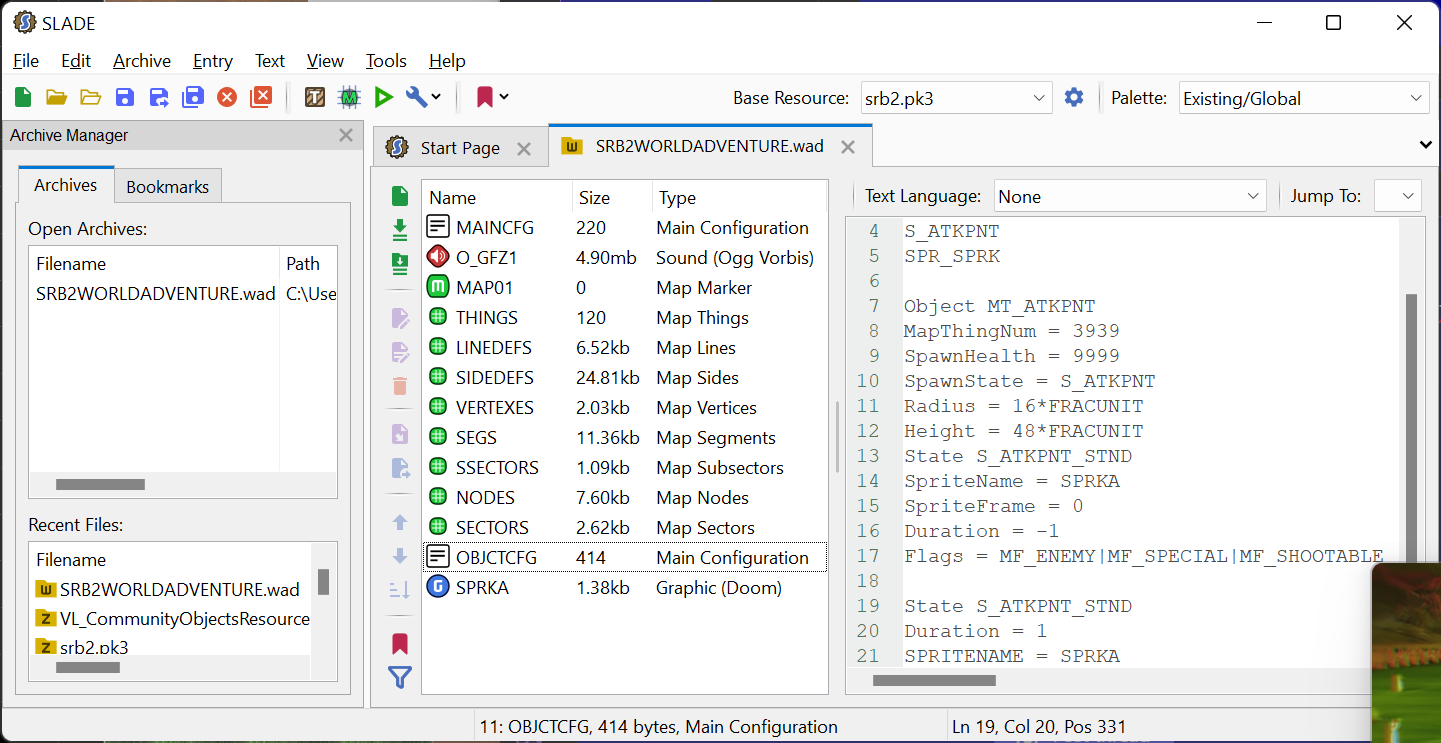The image size is (1441, 743).
Task: Select the THINGS entry
Action: [625, 318]
